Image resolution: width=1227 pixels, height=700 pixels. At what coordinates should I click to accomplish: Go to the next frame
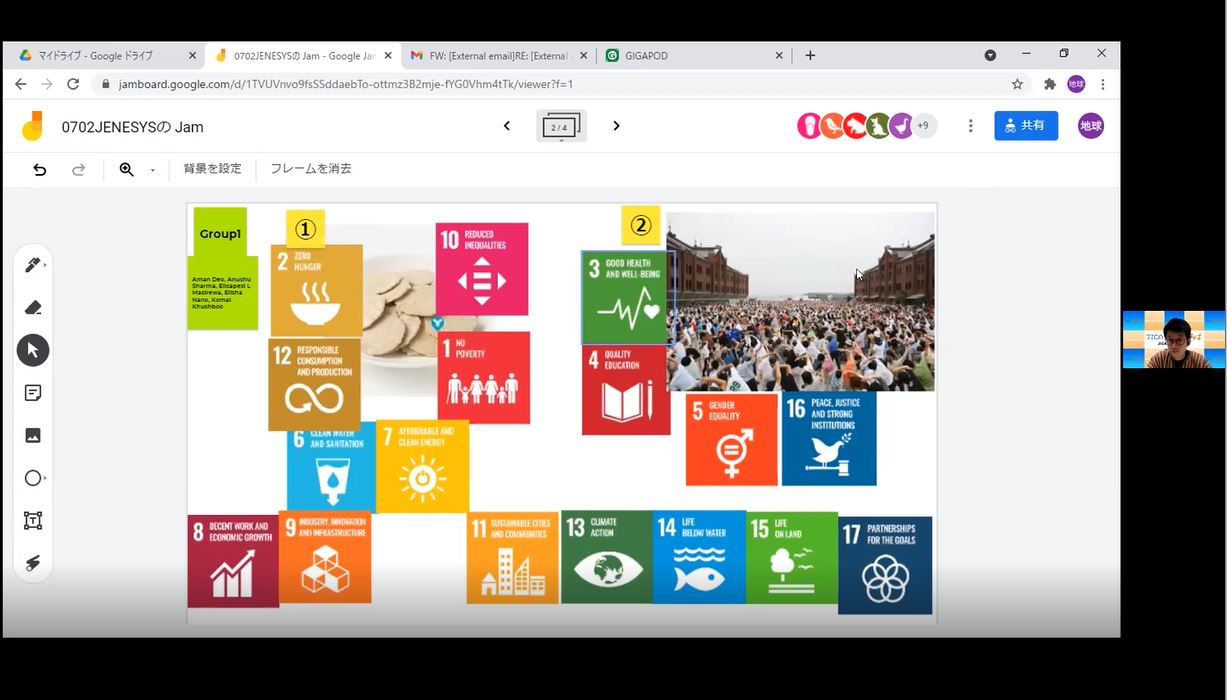click(616, 126)
